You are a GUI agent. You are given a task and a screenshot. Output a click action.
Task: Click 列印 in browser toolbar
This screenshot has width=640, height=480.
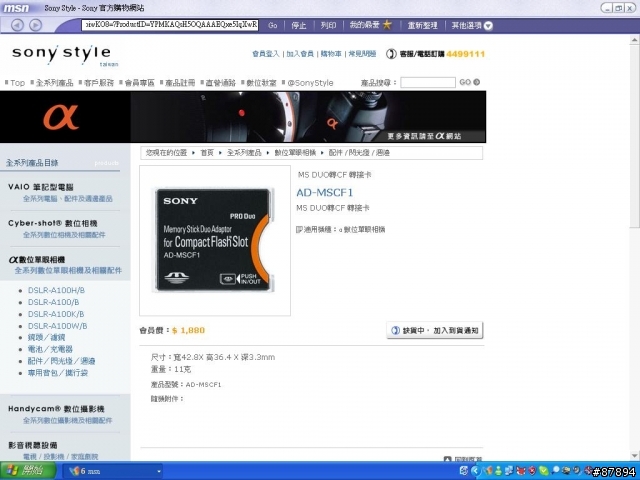click(328, 25)
